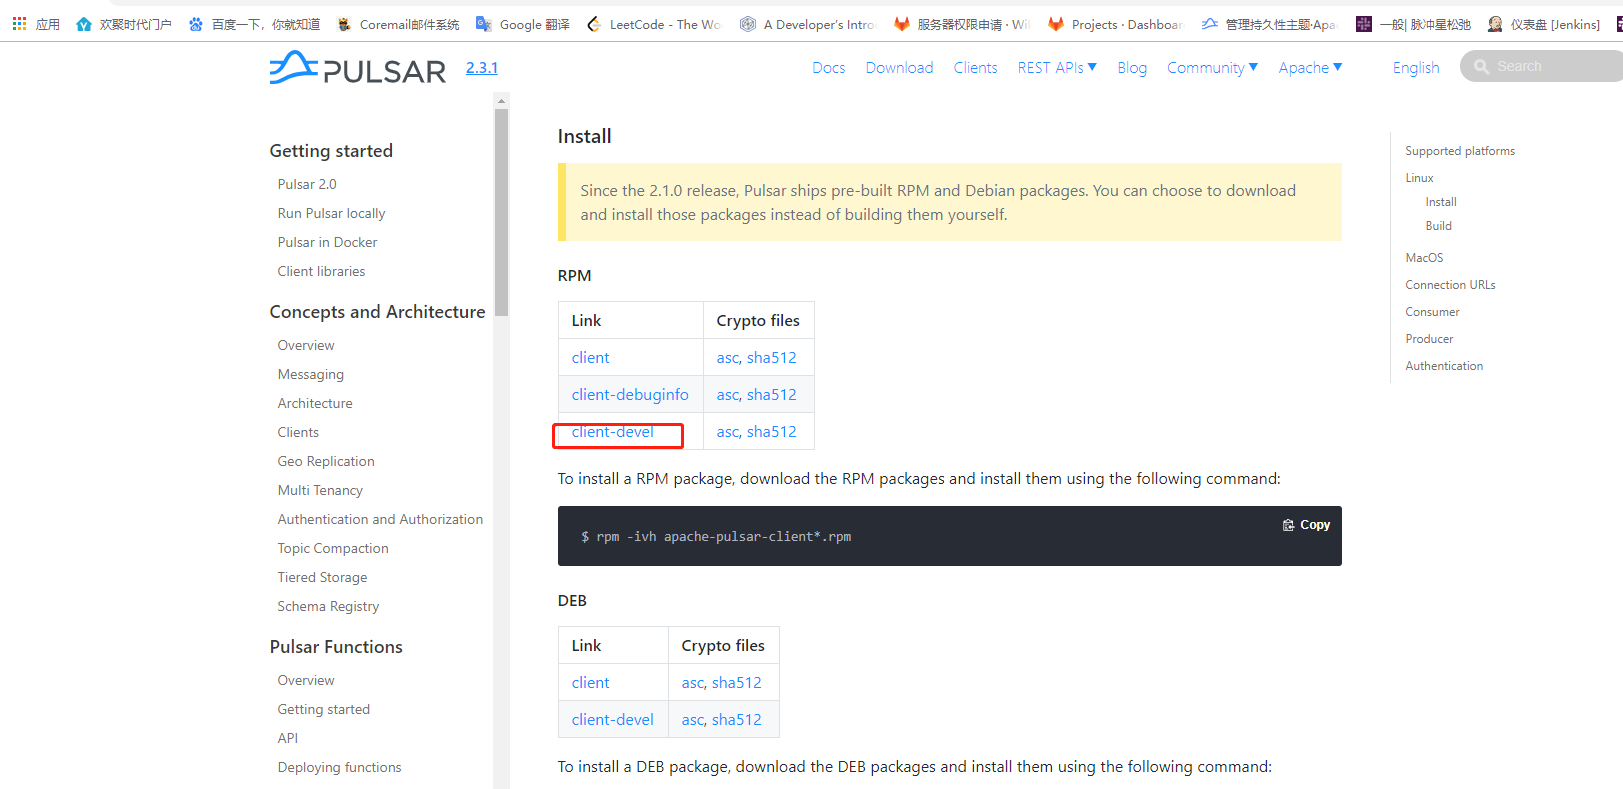Open the 2.3.1 version link

pyautogui.click(x=481, y=68)
